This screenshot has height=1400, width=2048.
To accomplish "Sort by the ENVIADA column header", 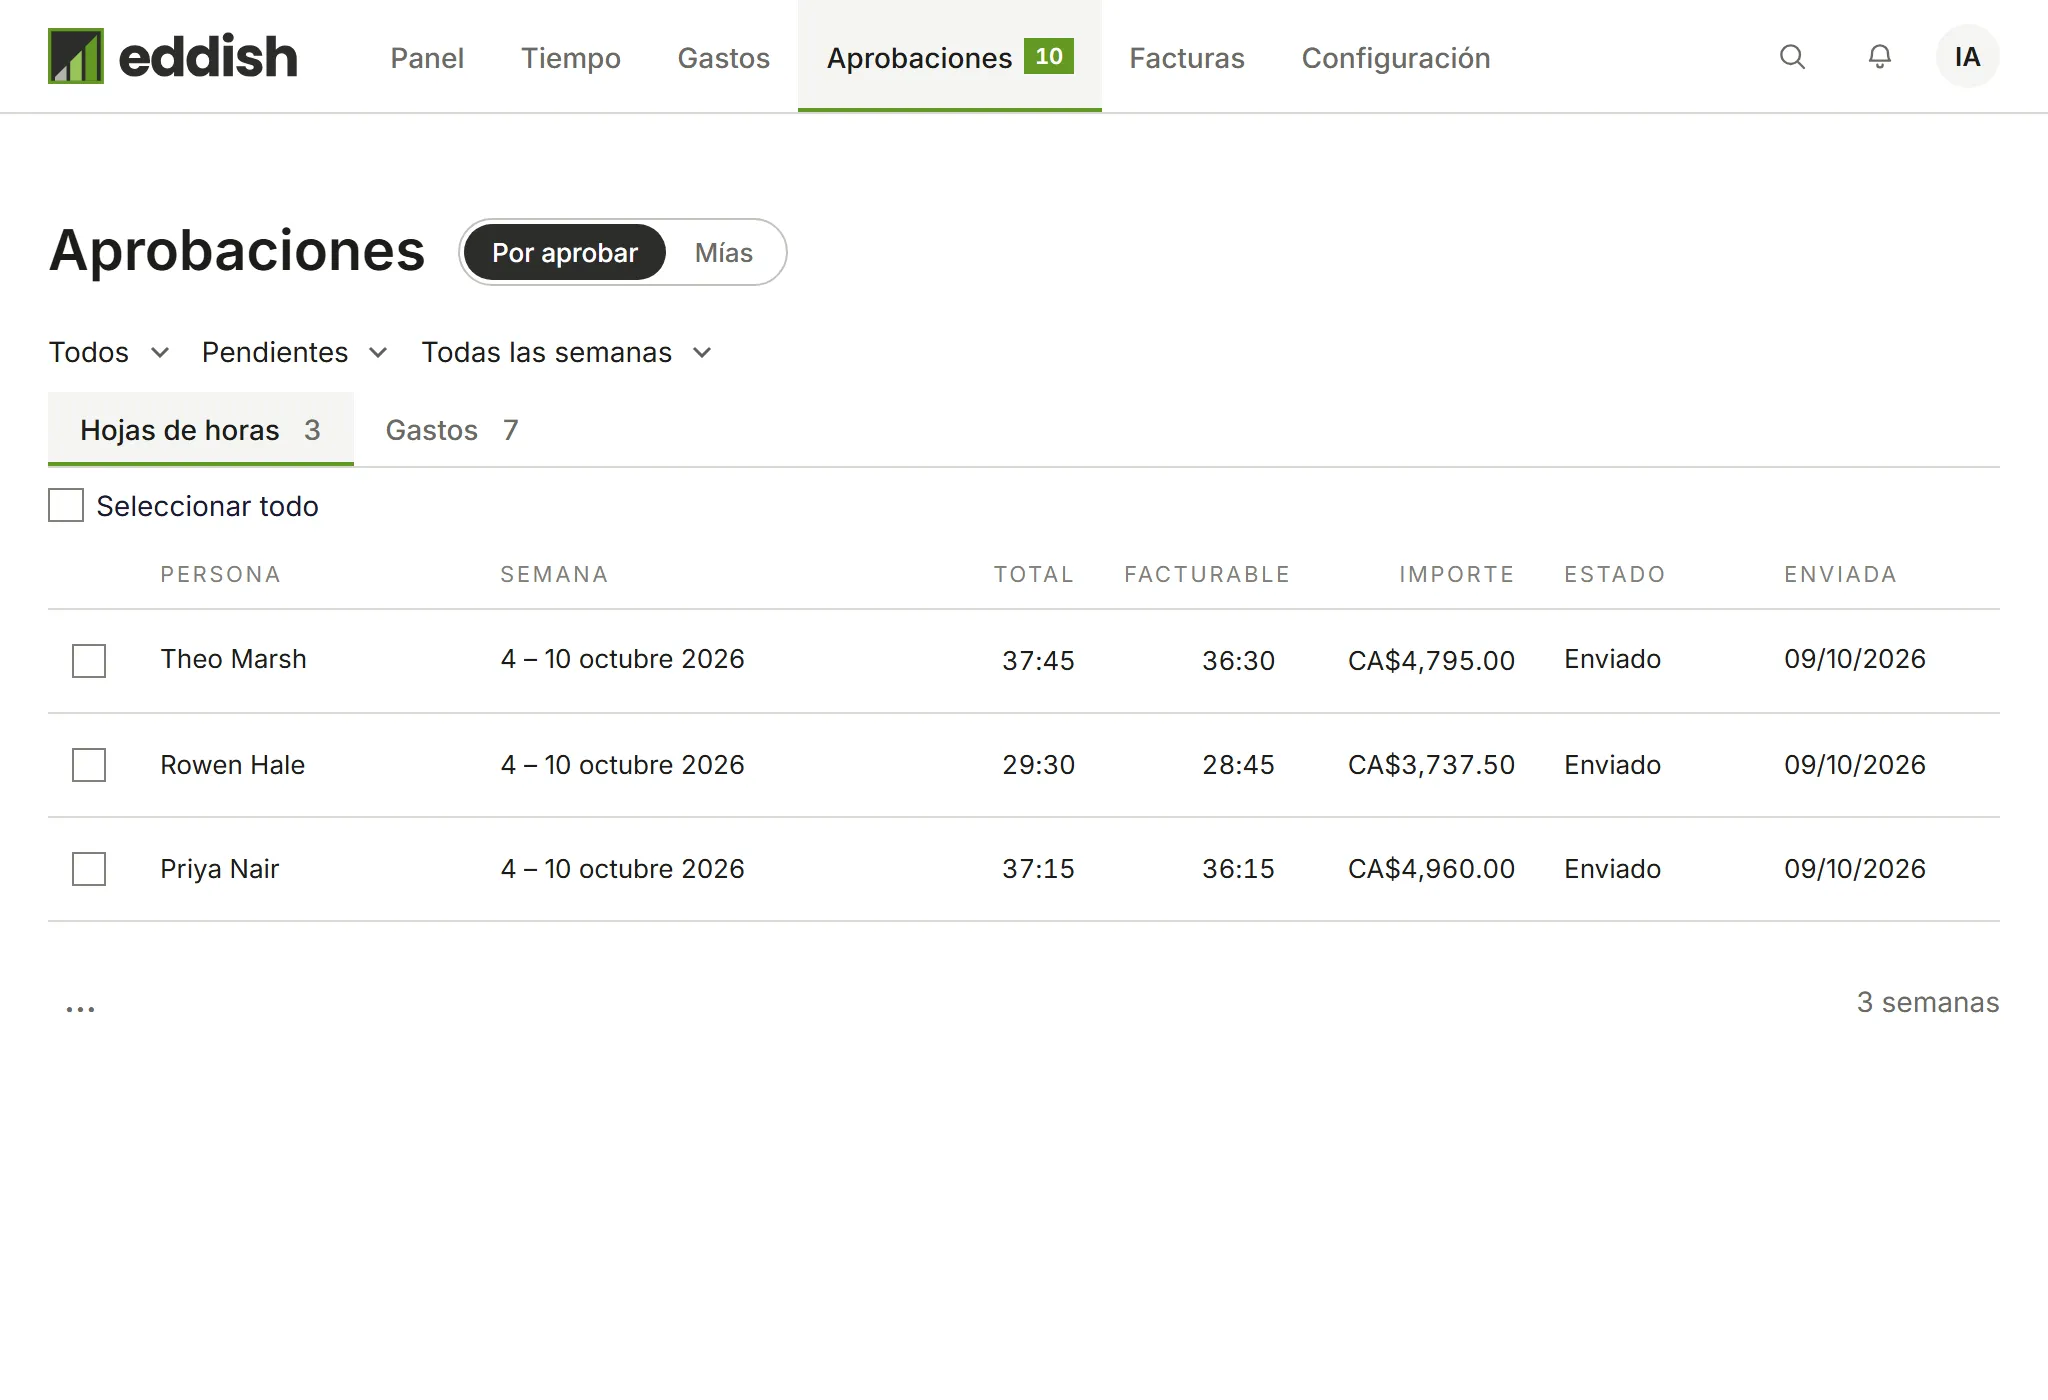I will coord(1840,574).
